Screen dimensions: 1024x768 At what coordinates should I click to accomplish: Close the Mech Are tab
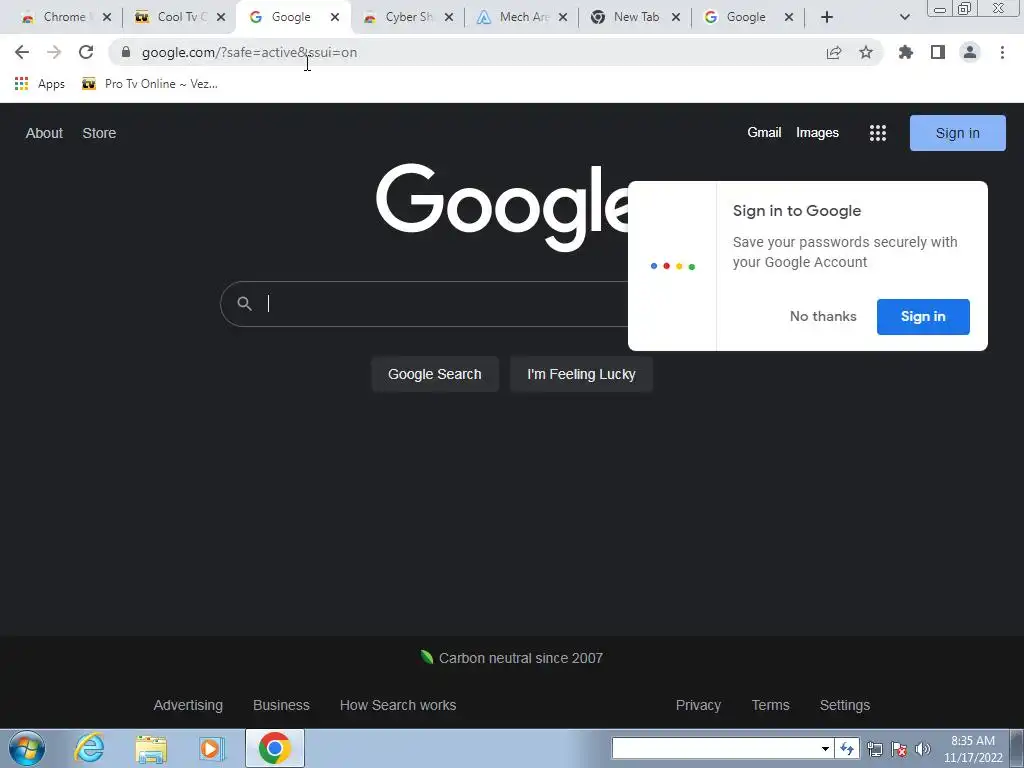(563, 17)
